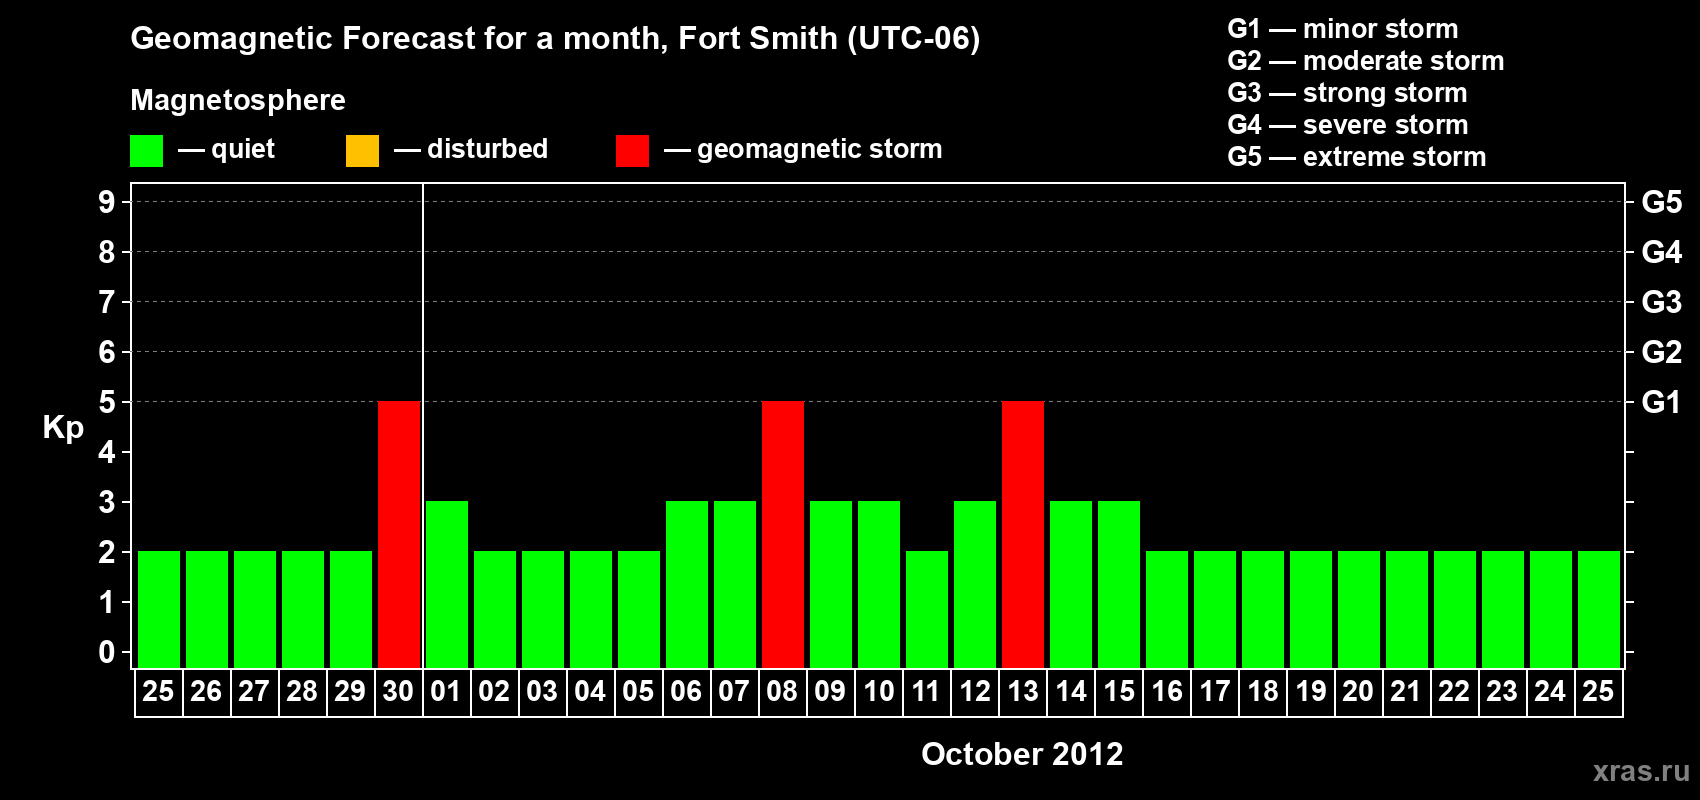Click the Kp value 9 on left axis

(x=107, y=202)
